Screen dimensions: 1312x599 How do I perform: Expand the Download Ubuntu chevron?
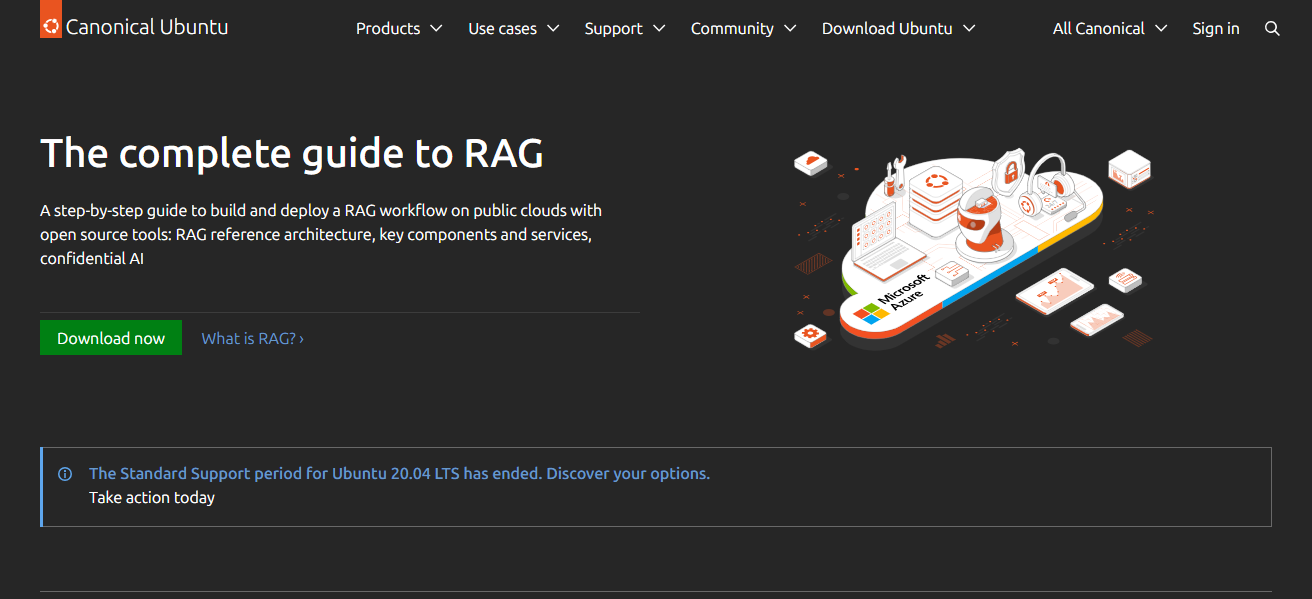tap(969, 29)
